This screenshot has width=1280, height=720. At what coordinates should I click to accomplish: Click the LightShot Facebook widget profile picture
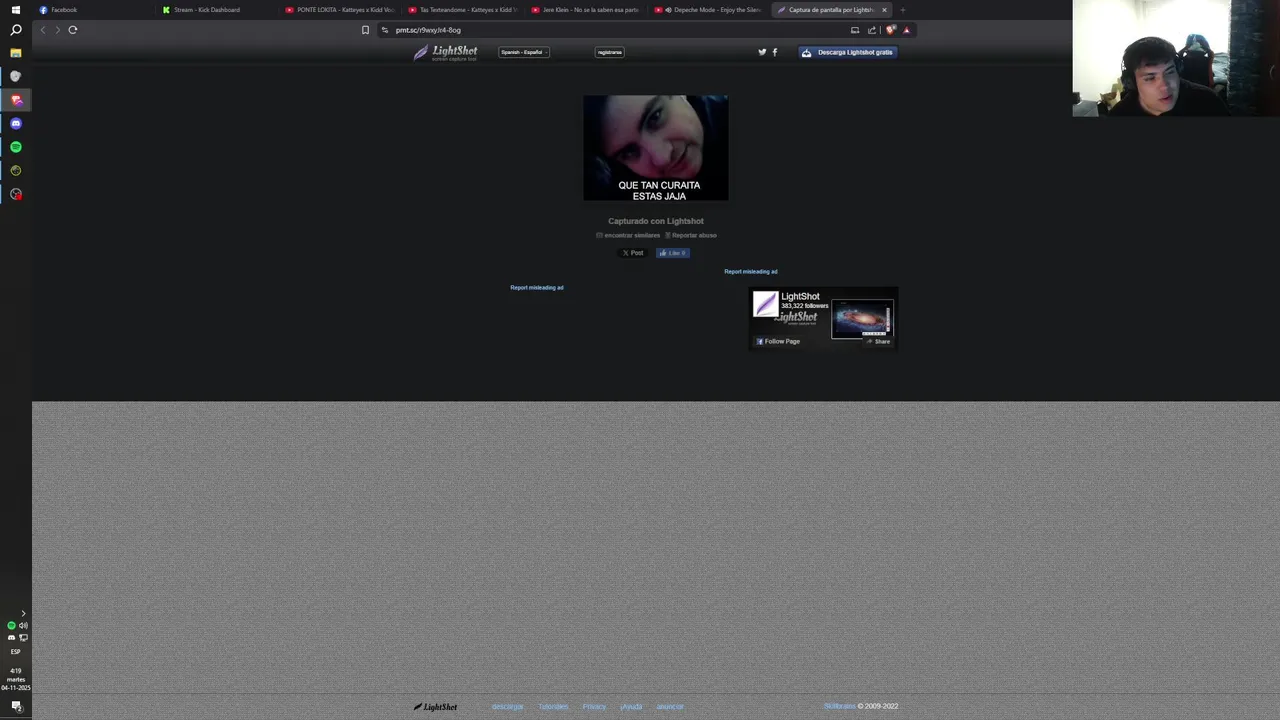coord(765,304)
